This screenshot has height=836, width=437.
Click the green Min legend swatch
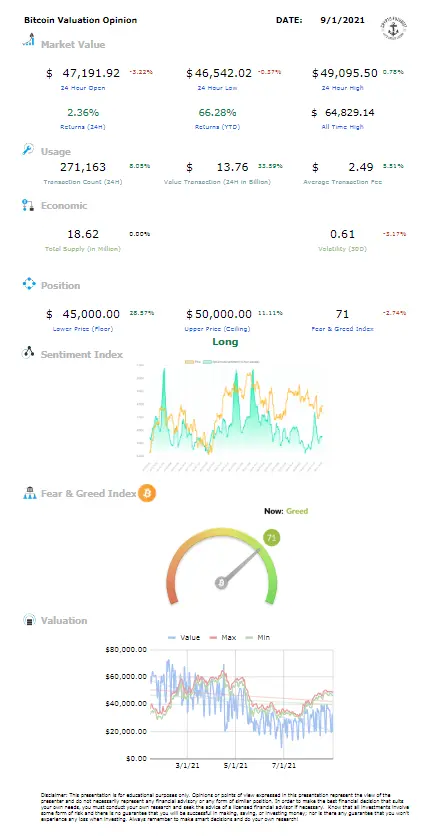249,638
